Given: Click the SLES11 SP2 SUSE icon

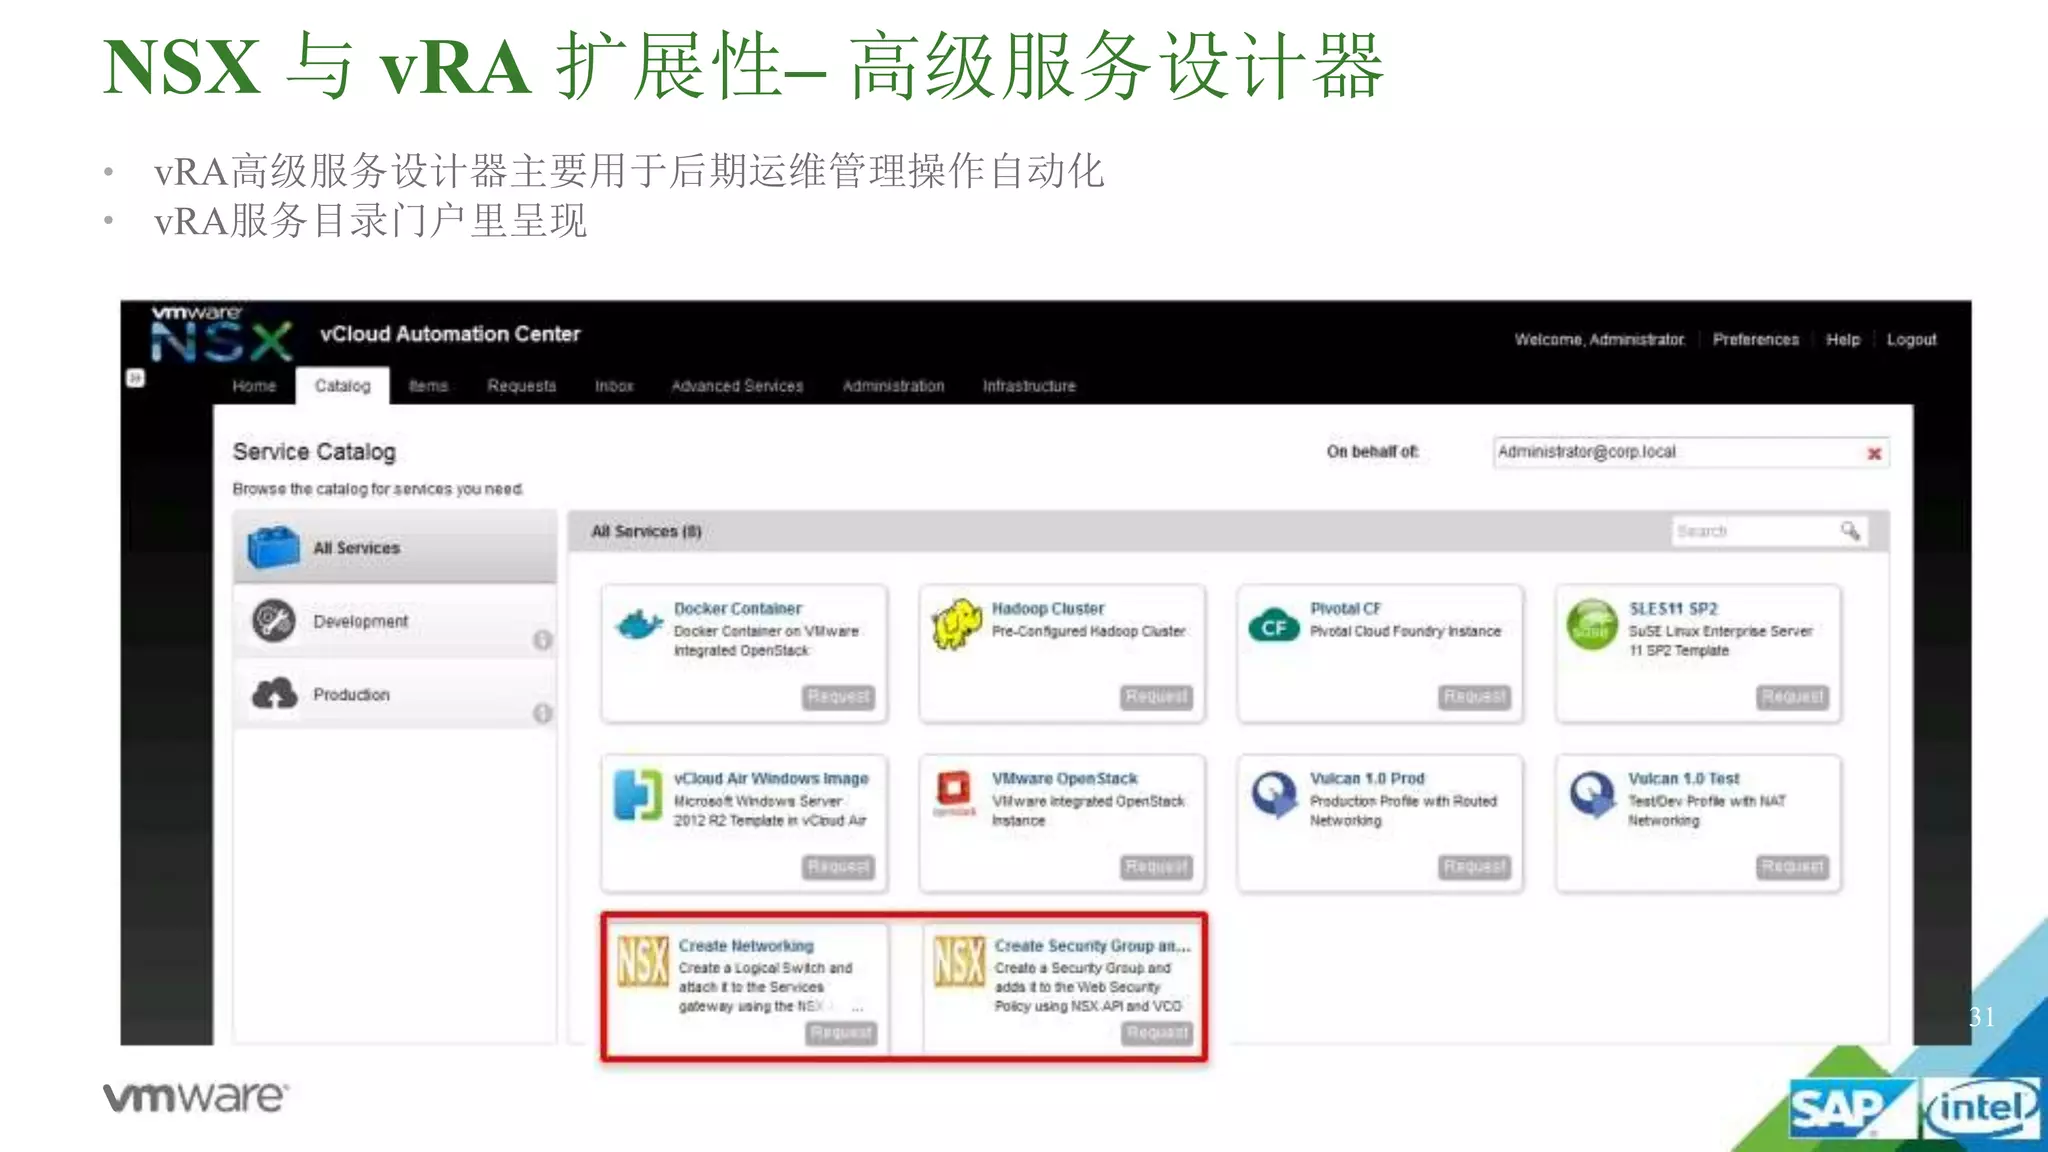Looking at the screenshot, I should coord(1592,625).
